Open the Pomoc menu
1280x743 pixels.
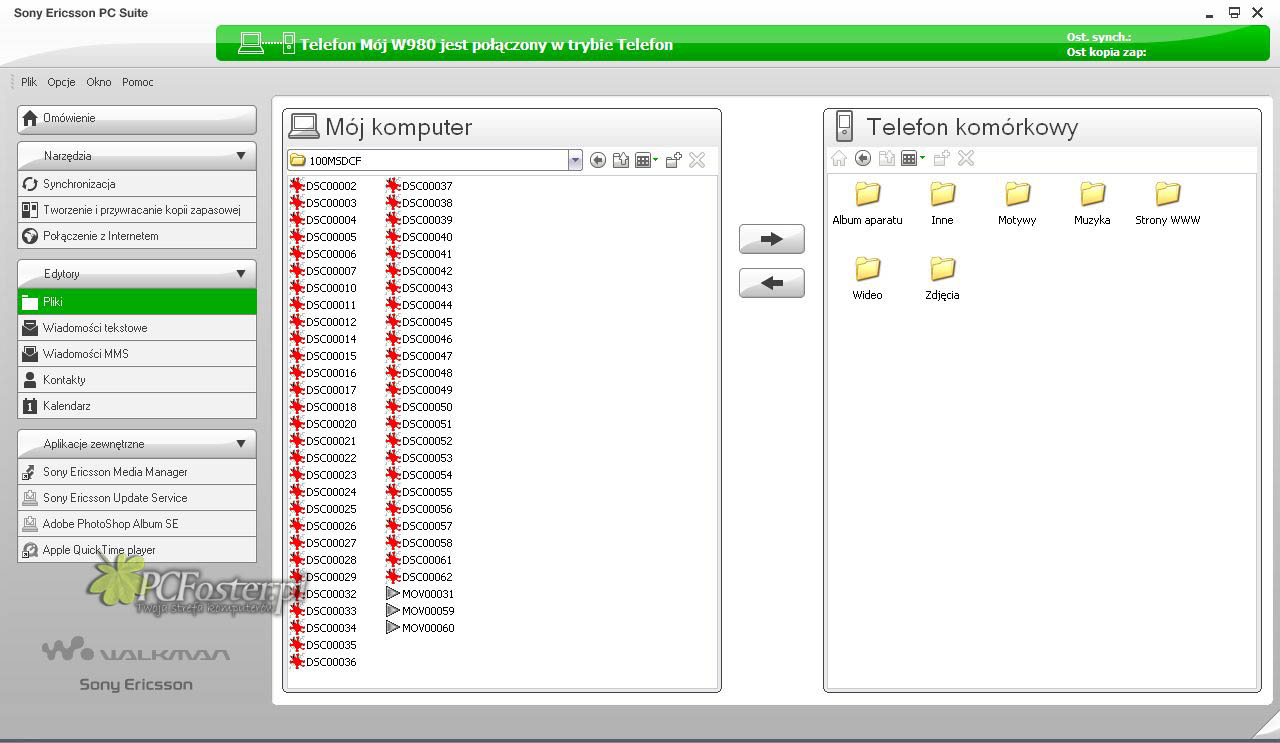tap(138, 82)
